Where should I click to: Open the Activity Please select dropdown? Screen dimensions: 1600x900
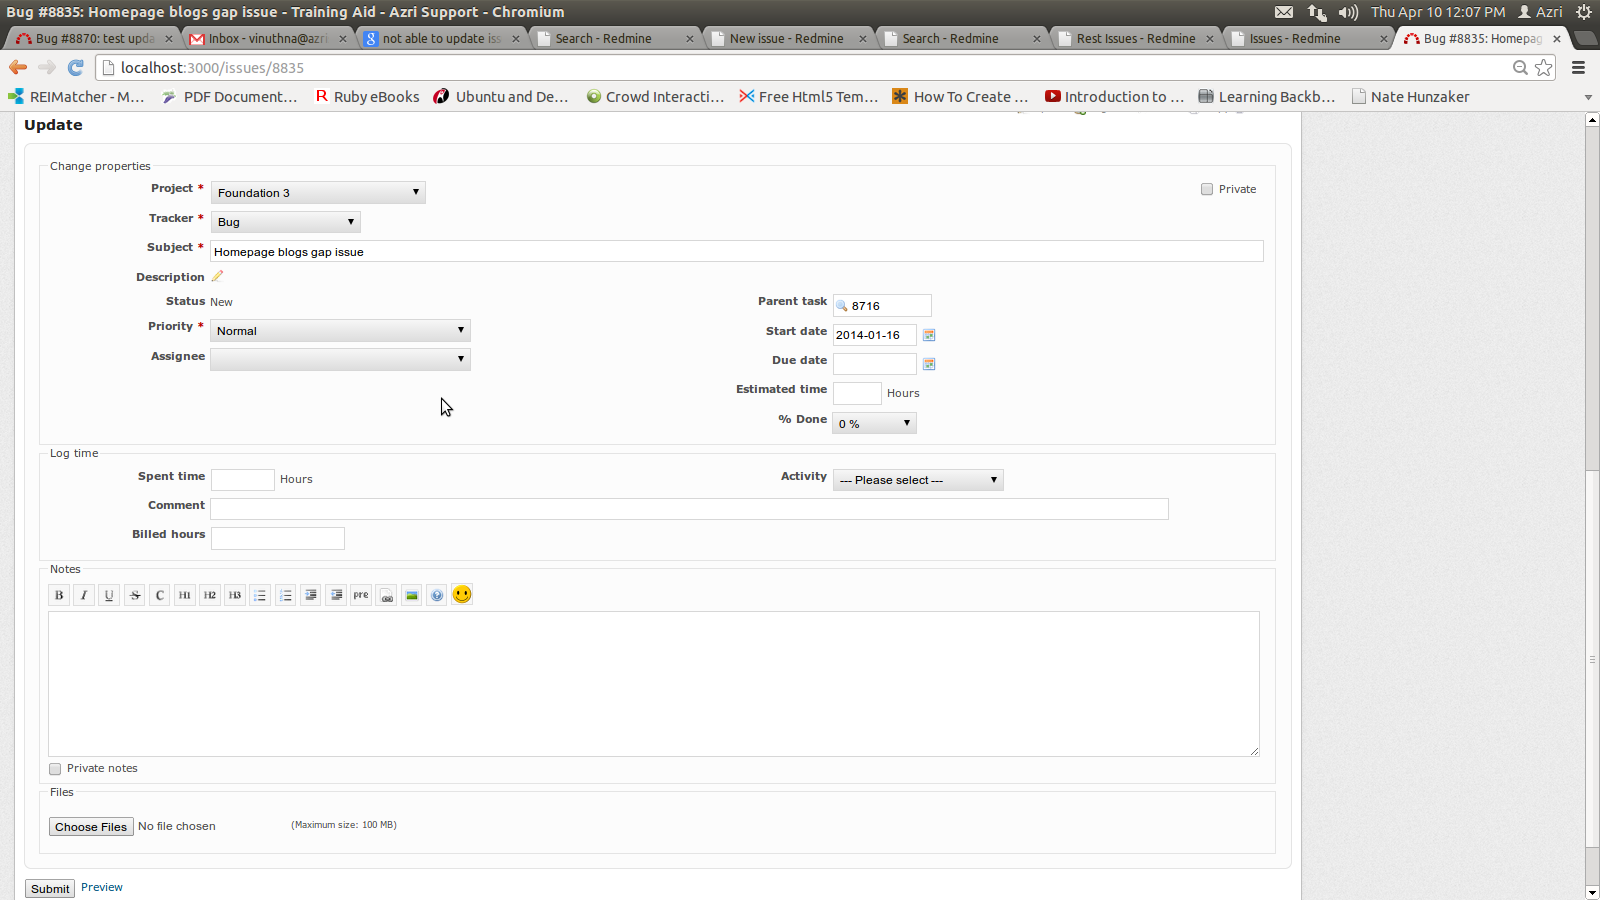pos(918,480)
